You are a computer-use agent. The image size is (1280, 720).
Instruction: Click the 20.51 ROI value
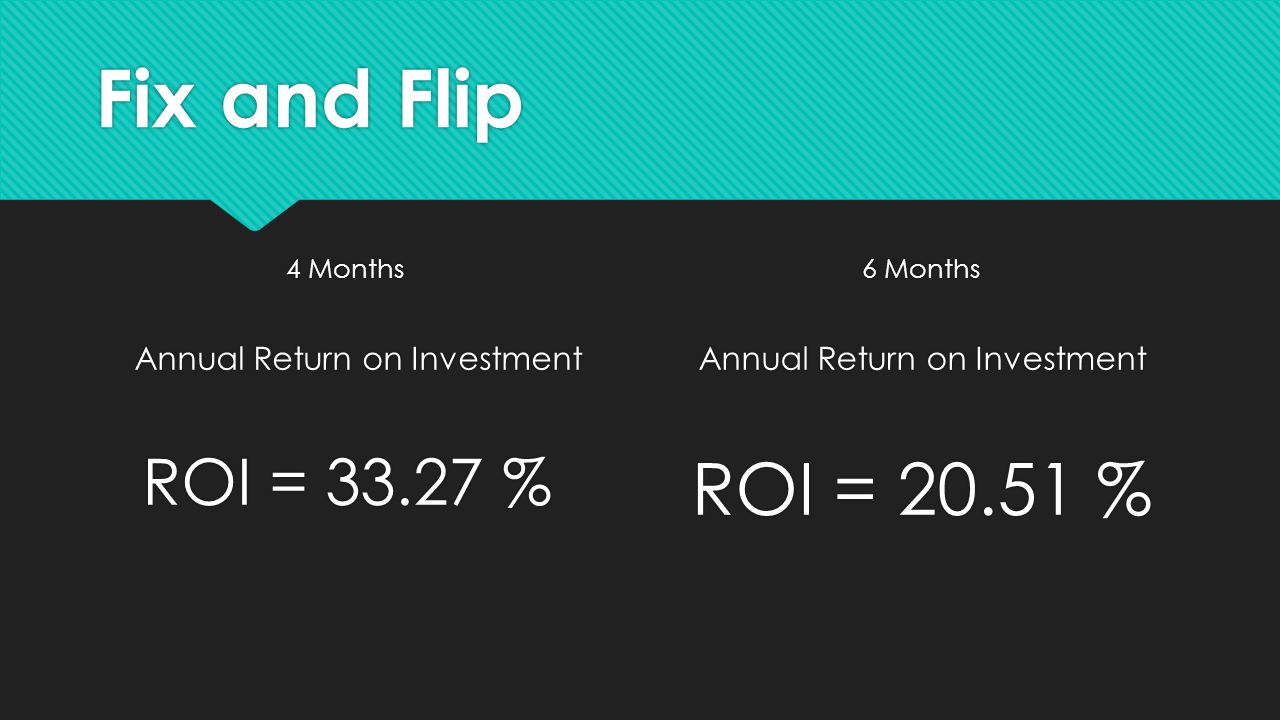(990, 489)
